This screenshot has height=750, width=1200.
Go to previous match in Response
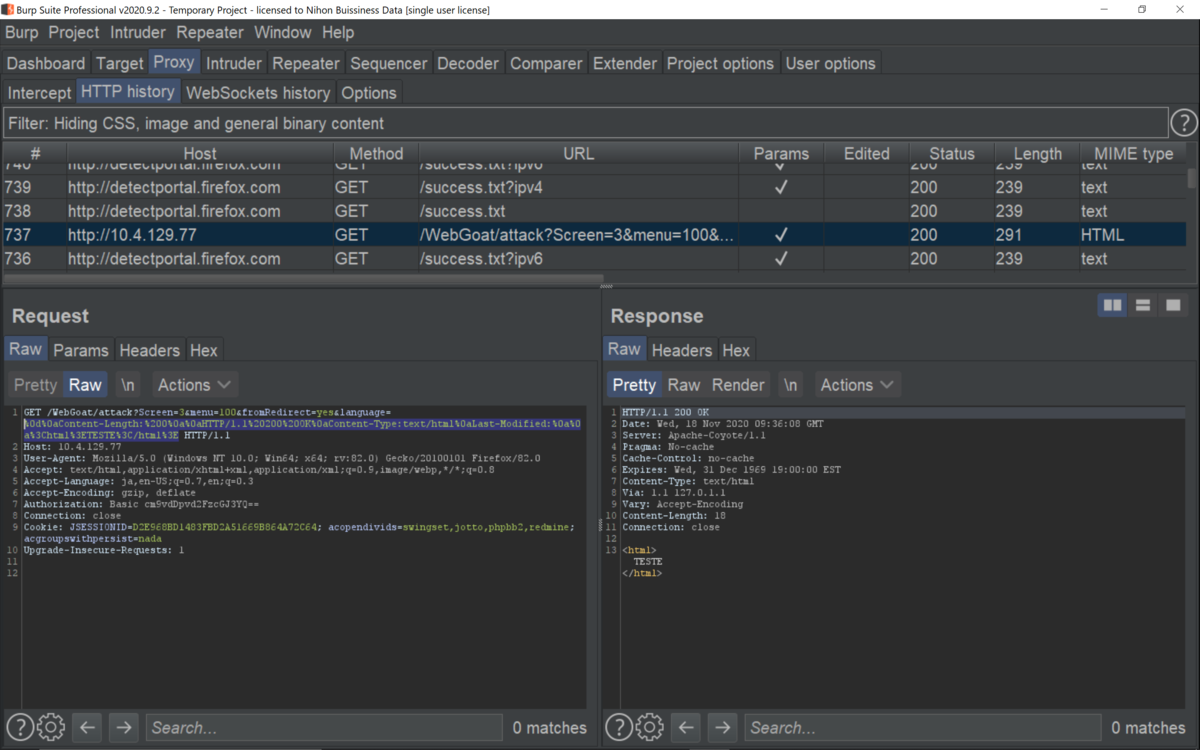686,727
